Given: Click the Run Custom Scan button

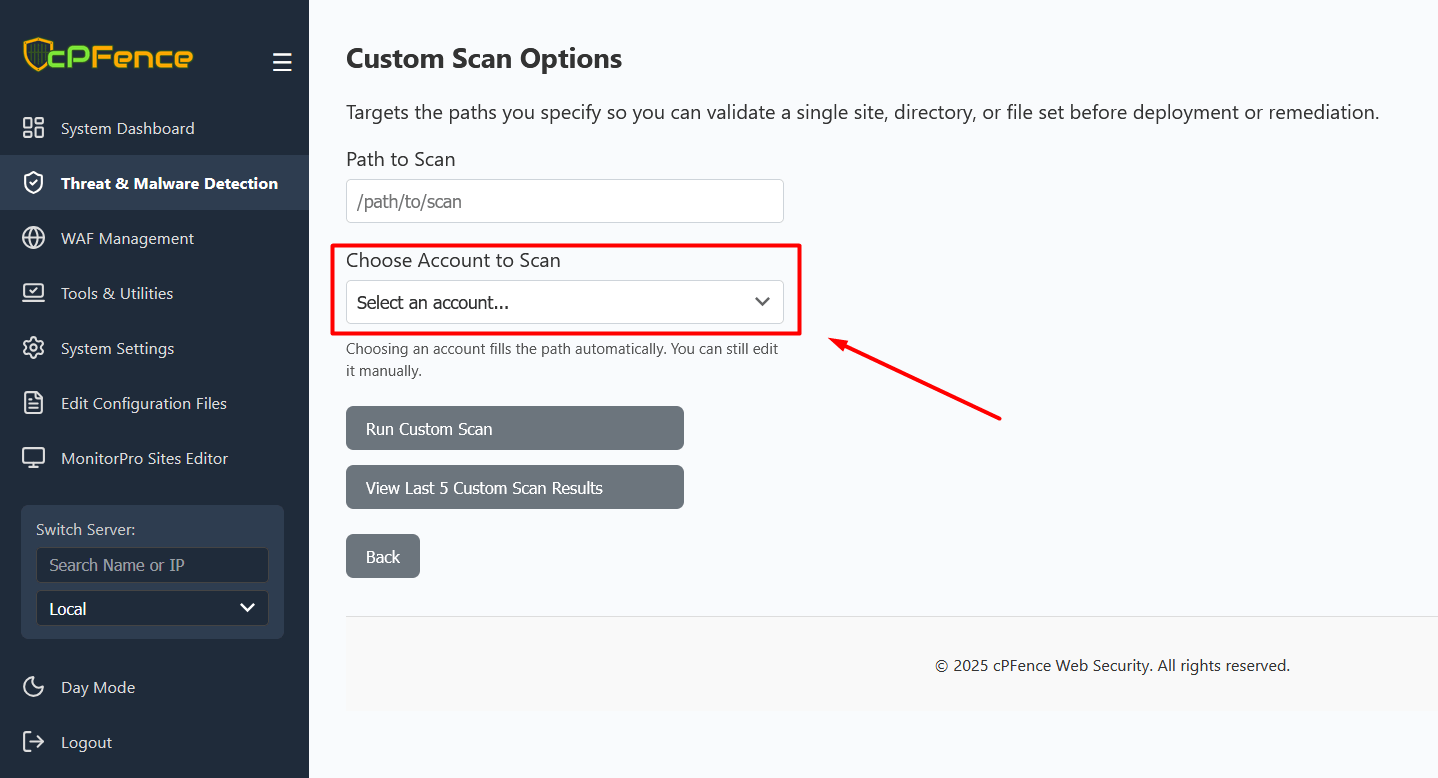Looking at the screenshot, I should 514,428.
